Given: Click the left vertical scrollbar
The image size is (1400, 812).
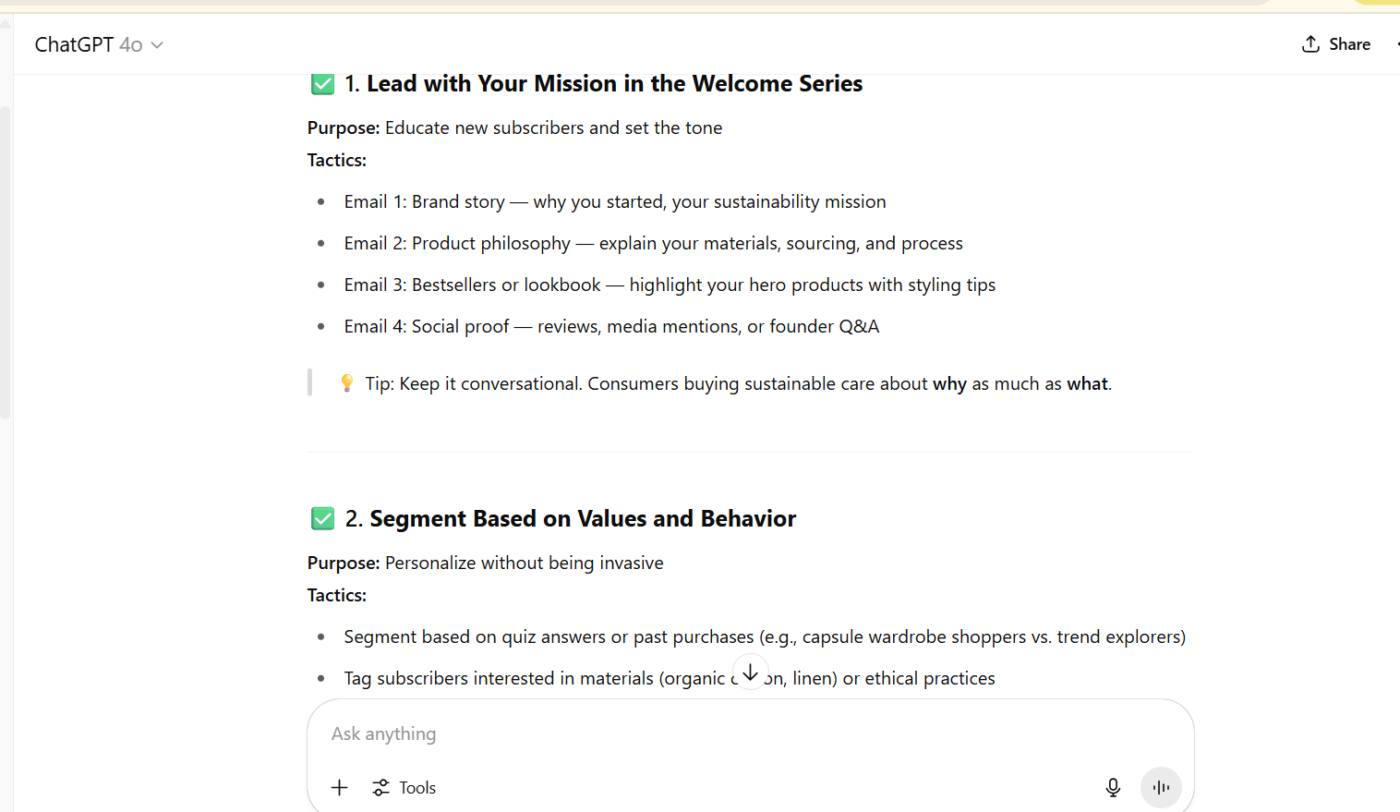Looking at the screenshot, I should tap(5, 260).
